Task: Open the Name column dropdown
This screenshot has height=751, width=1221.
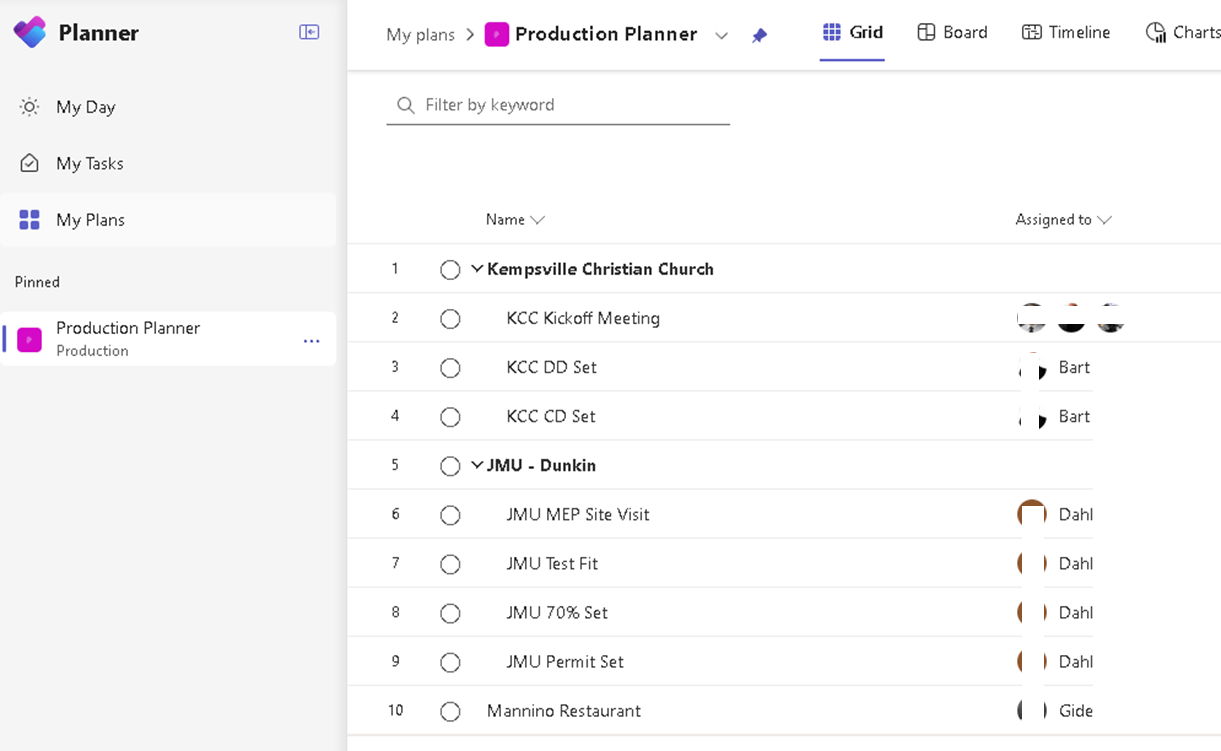Action: (x=537, y=220)
